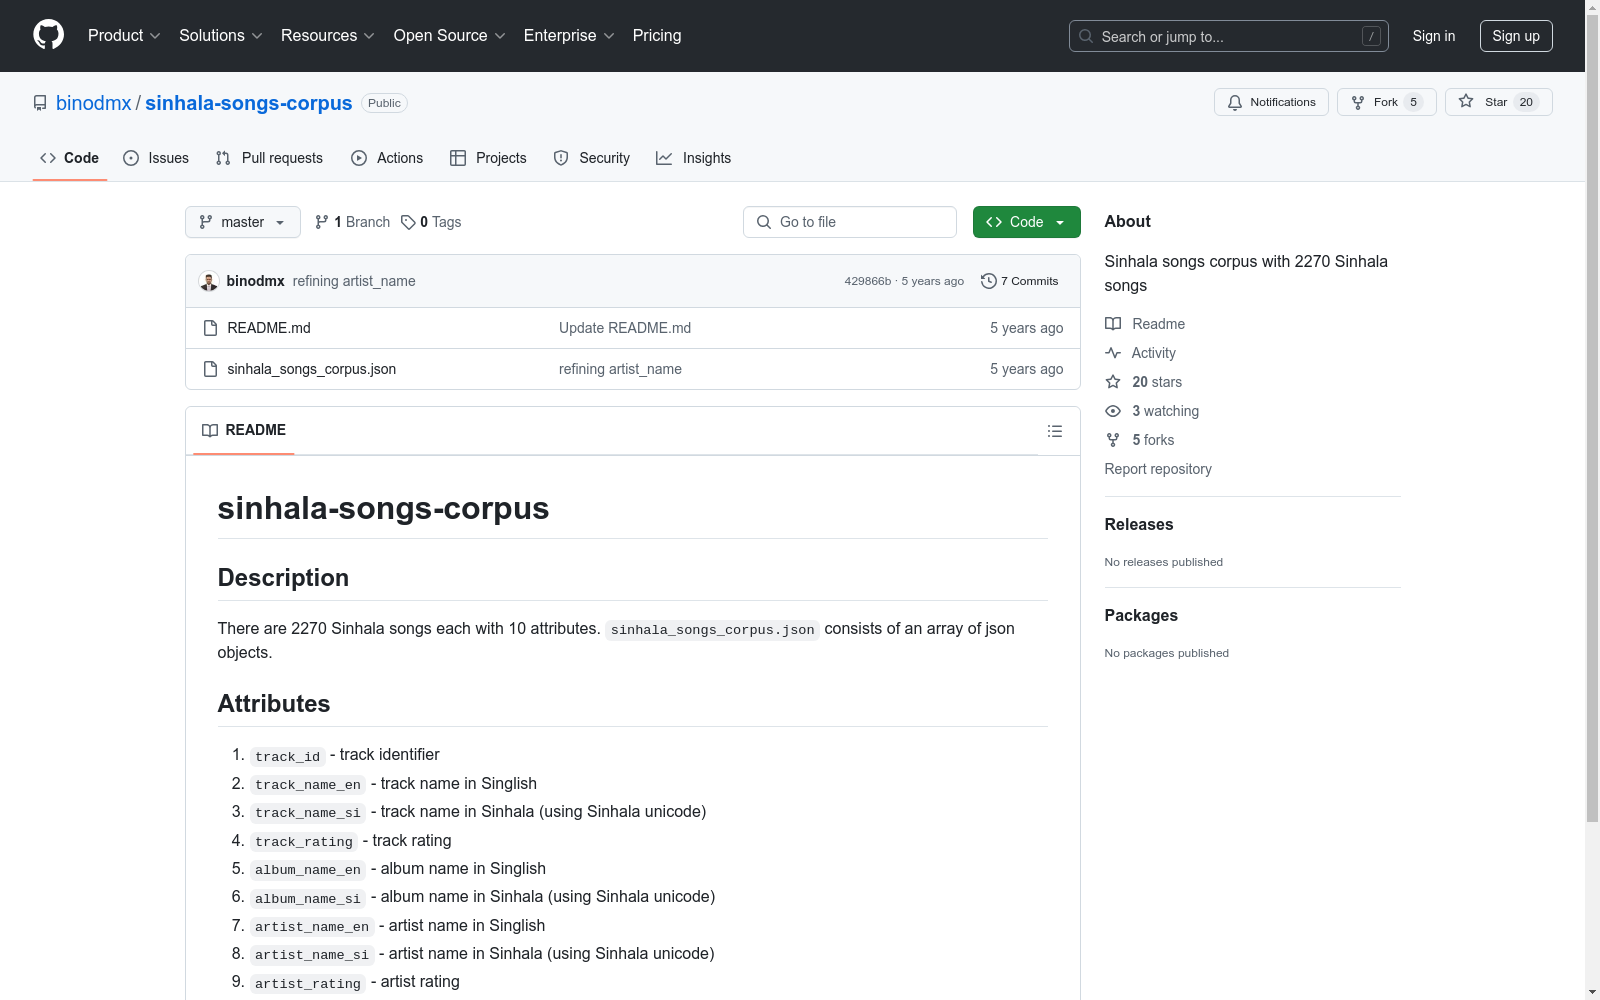Expand the Enterprise menu
This screenshot has height=1000, width=1600.
[x=569, y=36]
